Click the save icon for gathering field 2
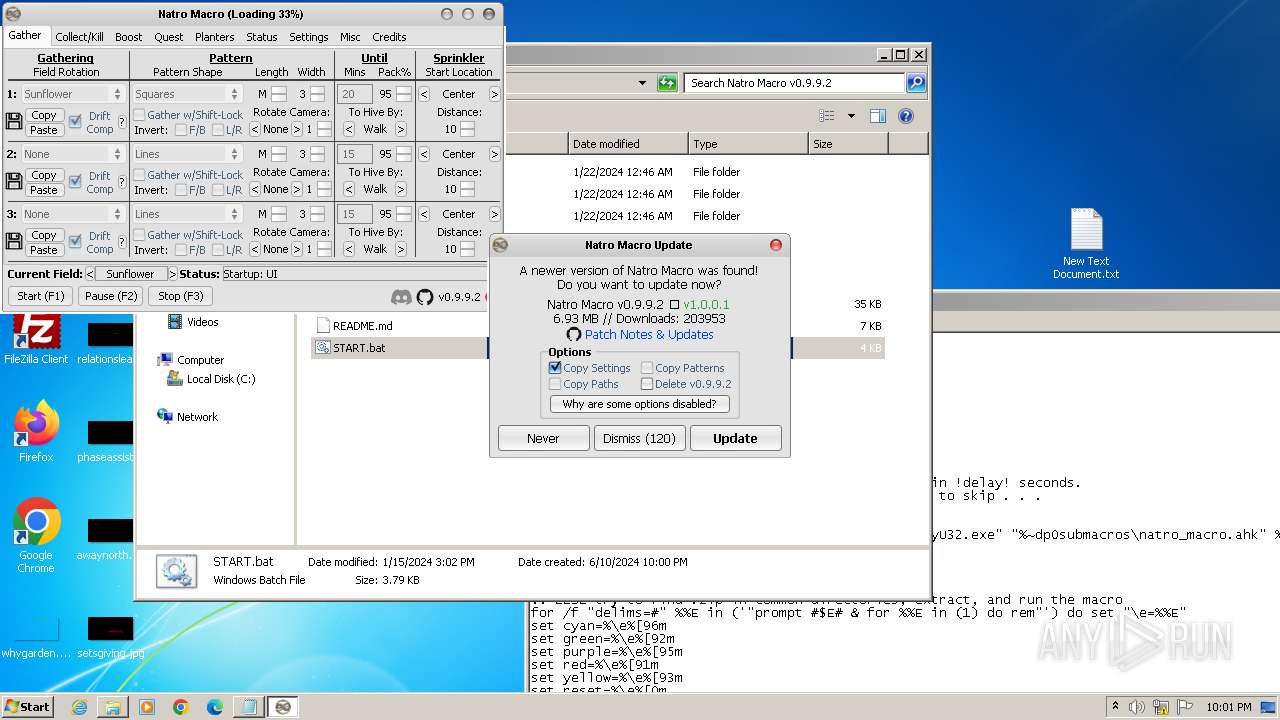The width and height of the screenshot is (1280, 720). (14, 182)
